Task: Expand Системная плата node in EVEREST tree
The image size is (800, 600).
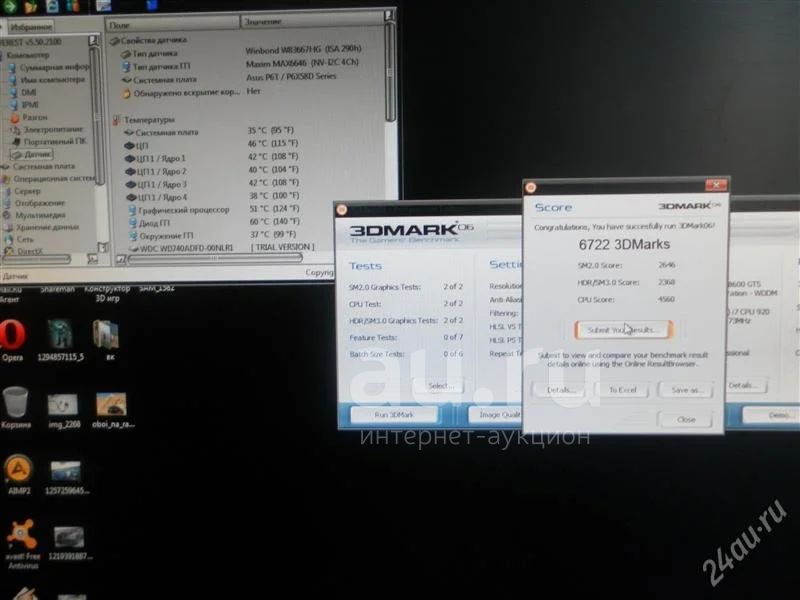Action: (x=39, y=166)
